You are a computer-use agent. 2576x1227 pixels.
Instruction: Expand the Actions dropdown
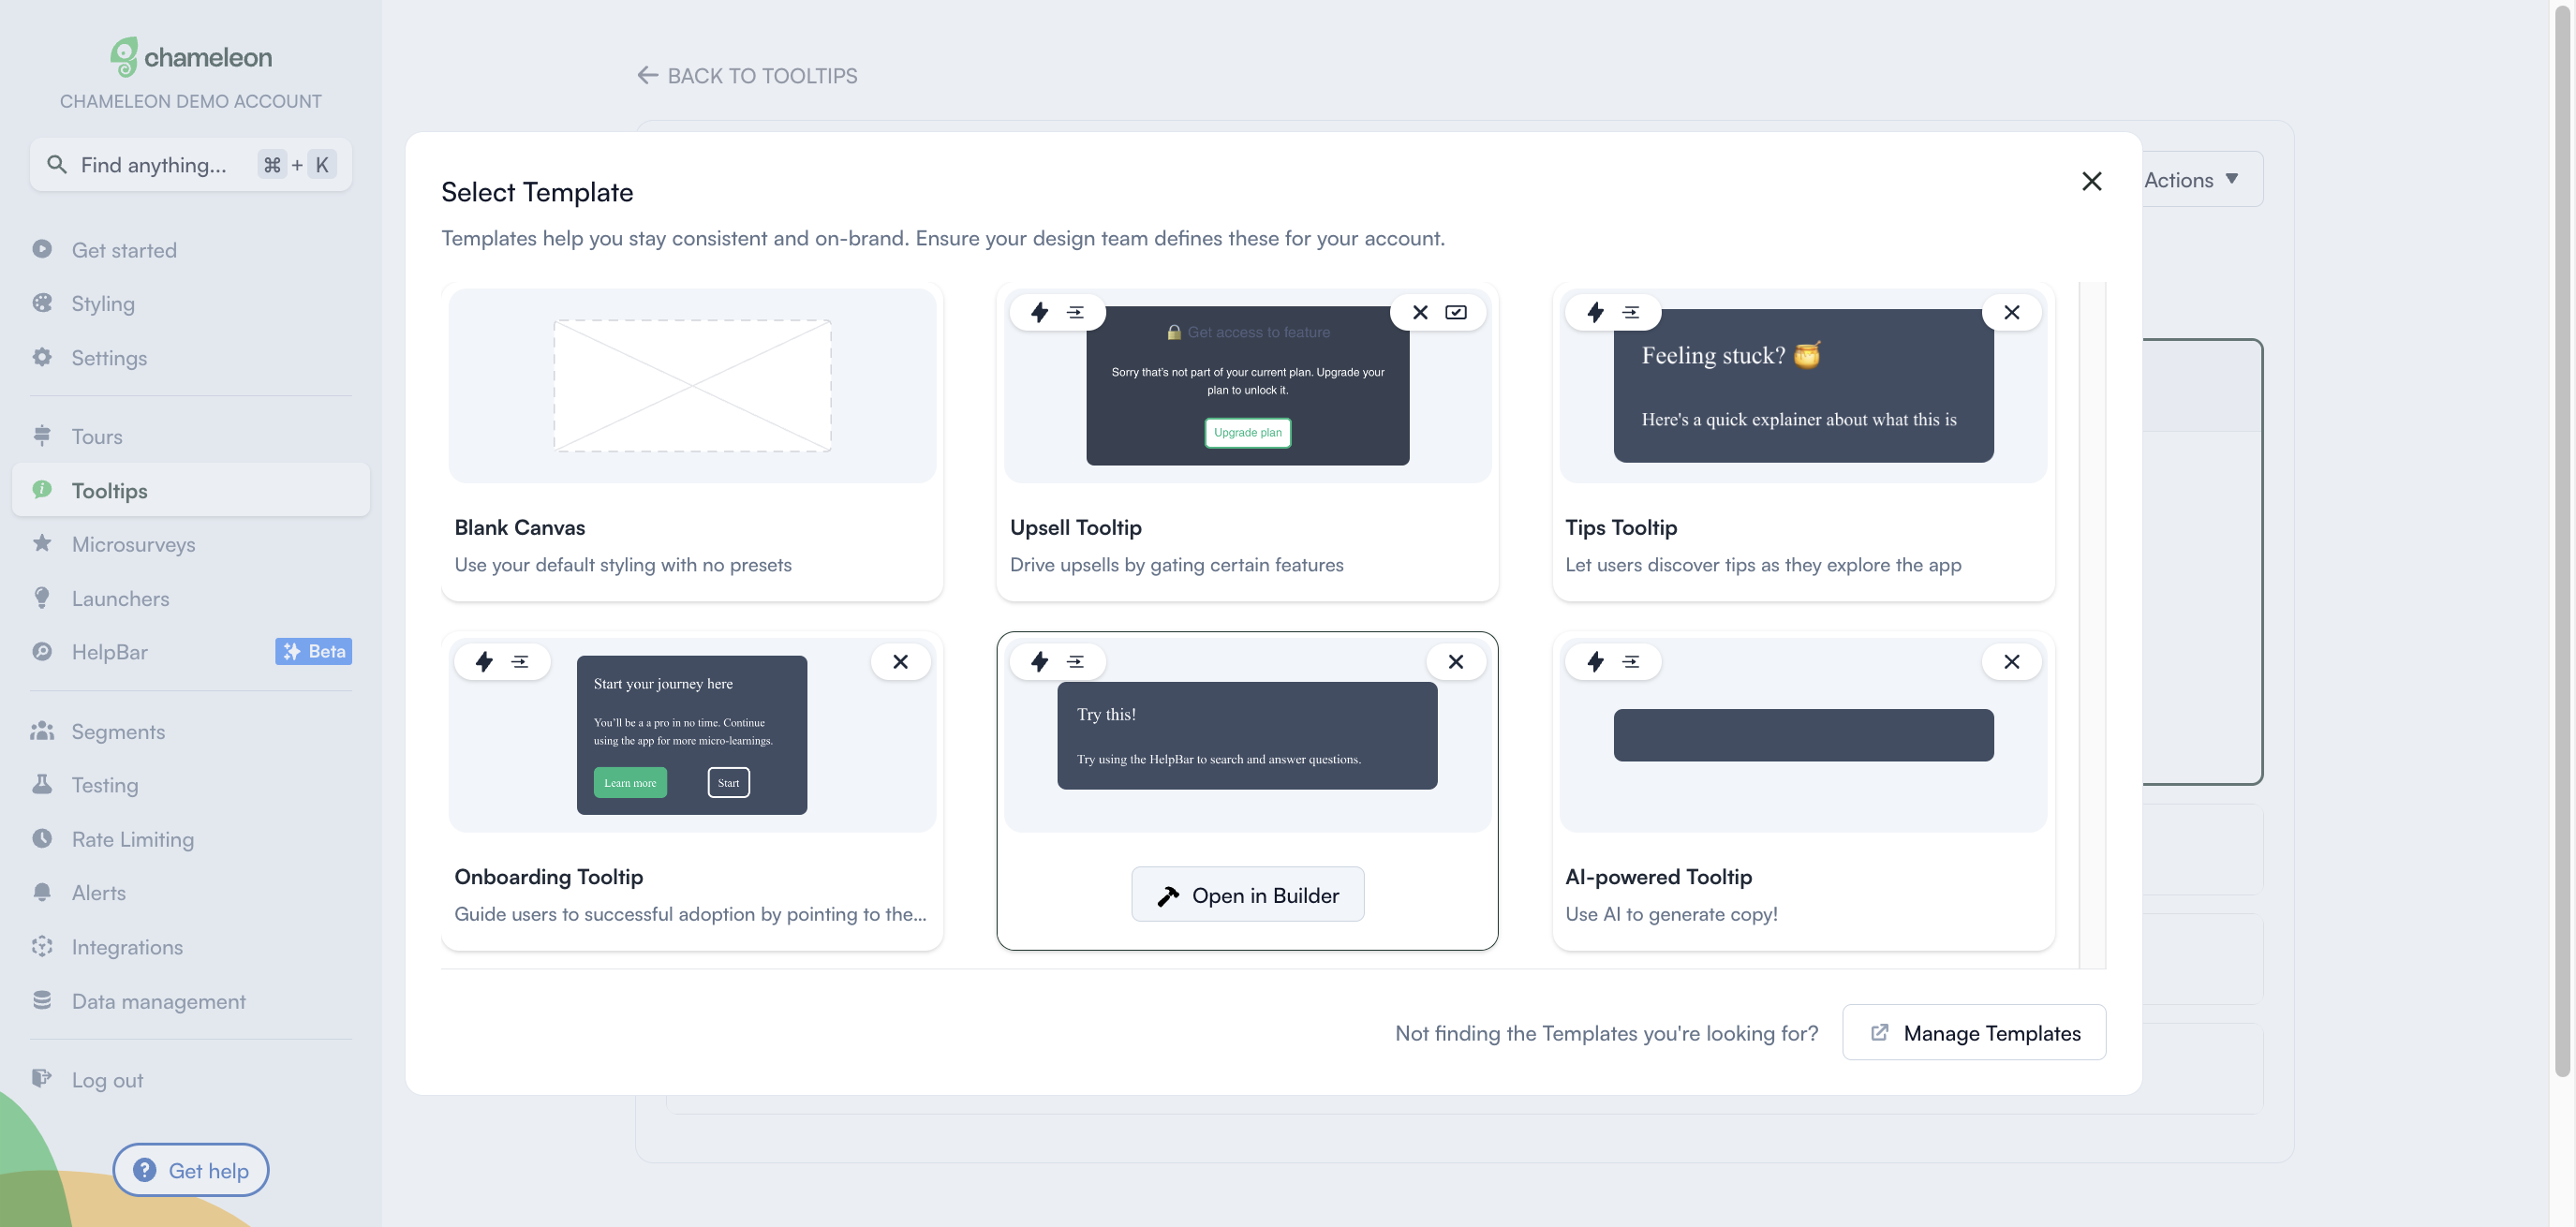(2193, 177)
